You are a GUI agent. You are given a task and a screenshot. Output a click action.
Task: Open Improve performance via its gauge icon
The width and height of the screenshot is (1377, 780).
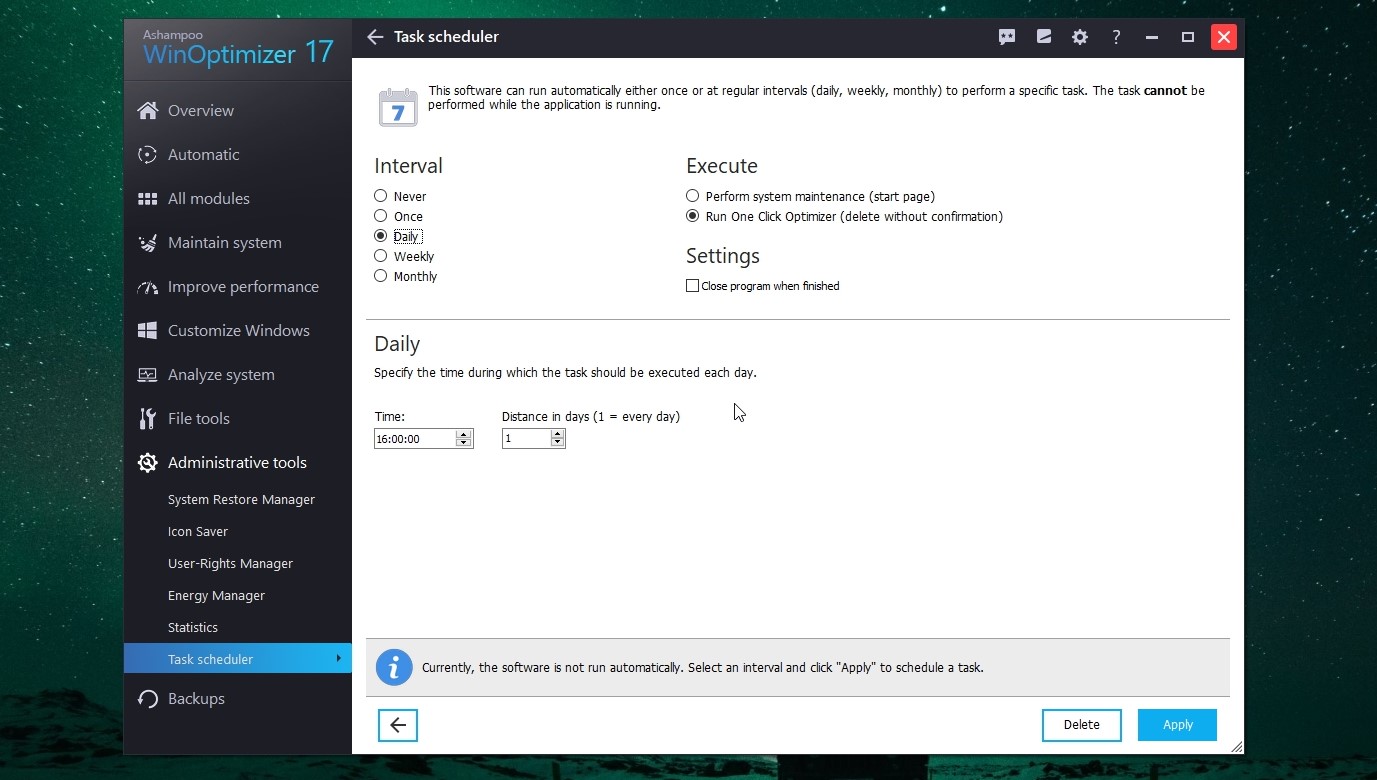point(147,287)
